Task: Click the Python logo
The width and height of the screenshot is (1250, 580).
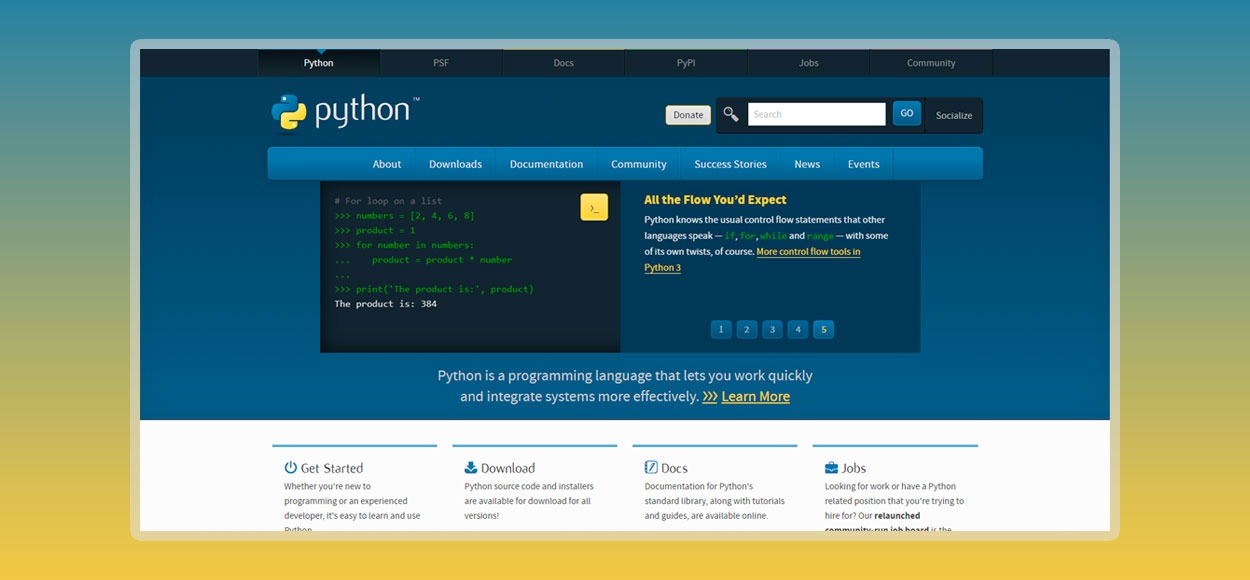Action: (345, 112)
